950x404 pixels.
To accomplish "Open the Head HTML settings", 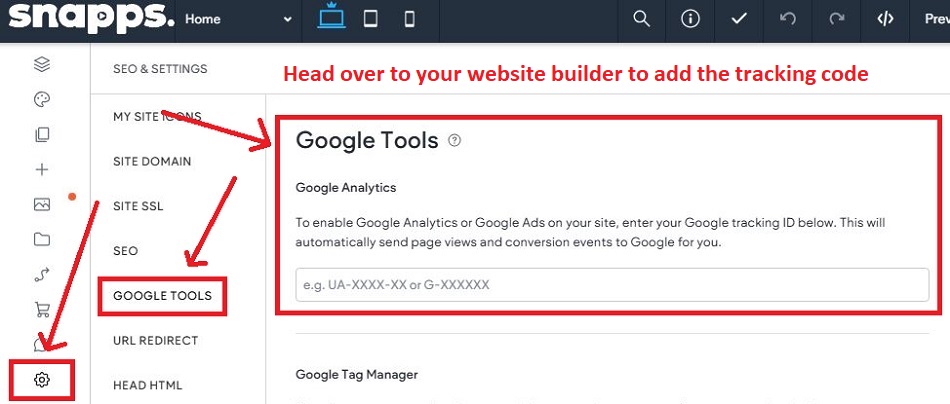I will [x=147, y=385].
